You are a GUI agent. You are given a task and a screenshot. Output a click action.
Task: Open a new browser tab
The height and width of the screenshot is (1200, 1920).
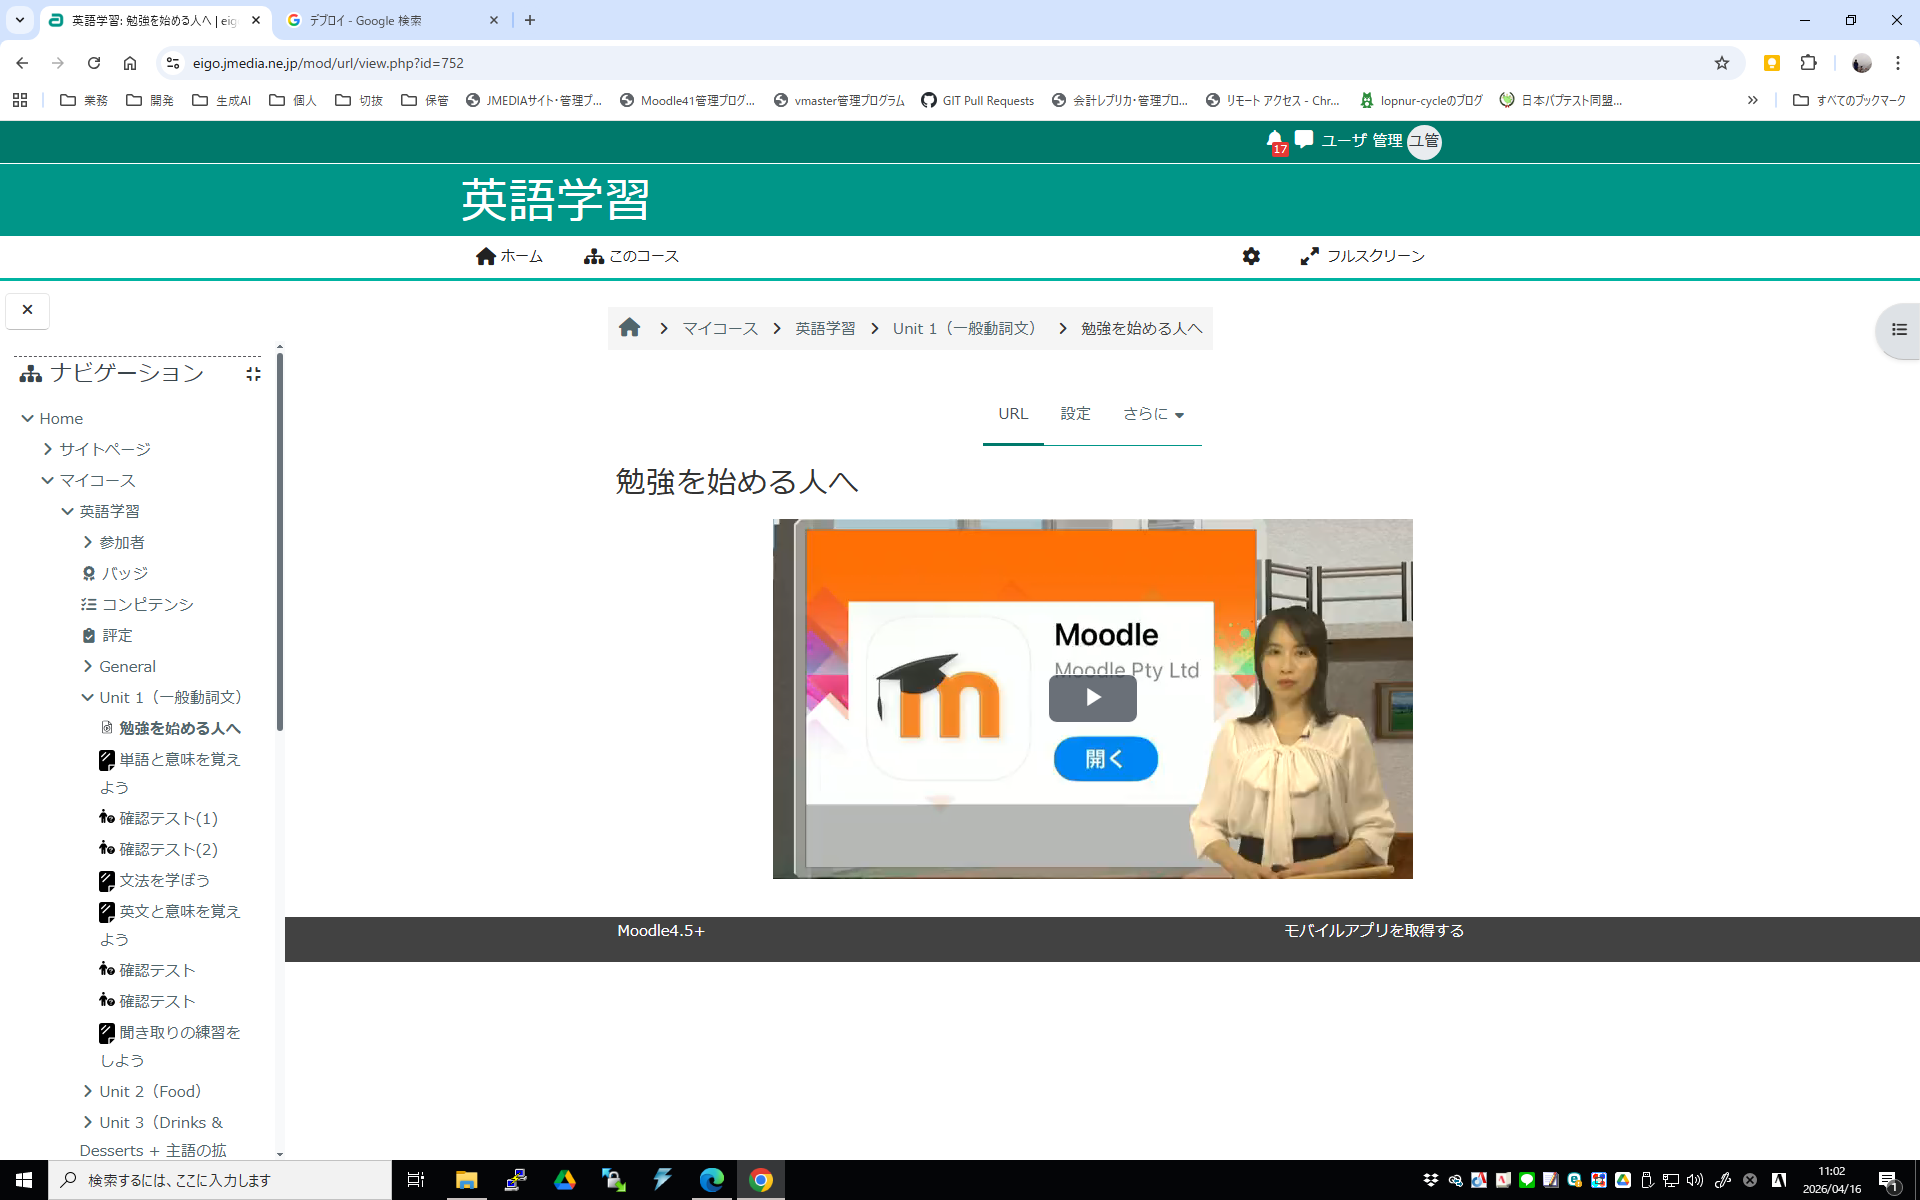530,20
